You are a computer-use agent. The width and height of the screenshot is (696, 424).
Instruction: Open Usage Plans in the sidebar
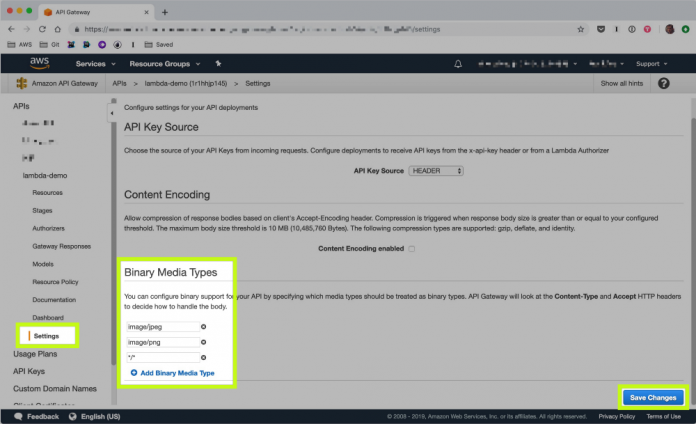pyautogui.click(x=35, y=354)
